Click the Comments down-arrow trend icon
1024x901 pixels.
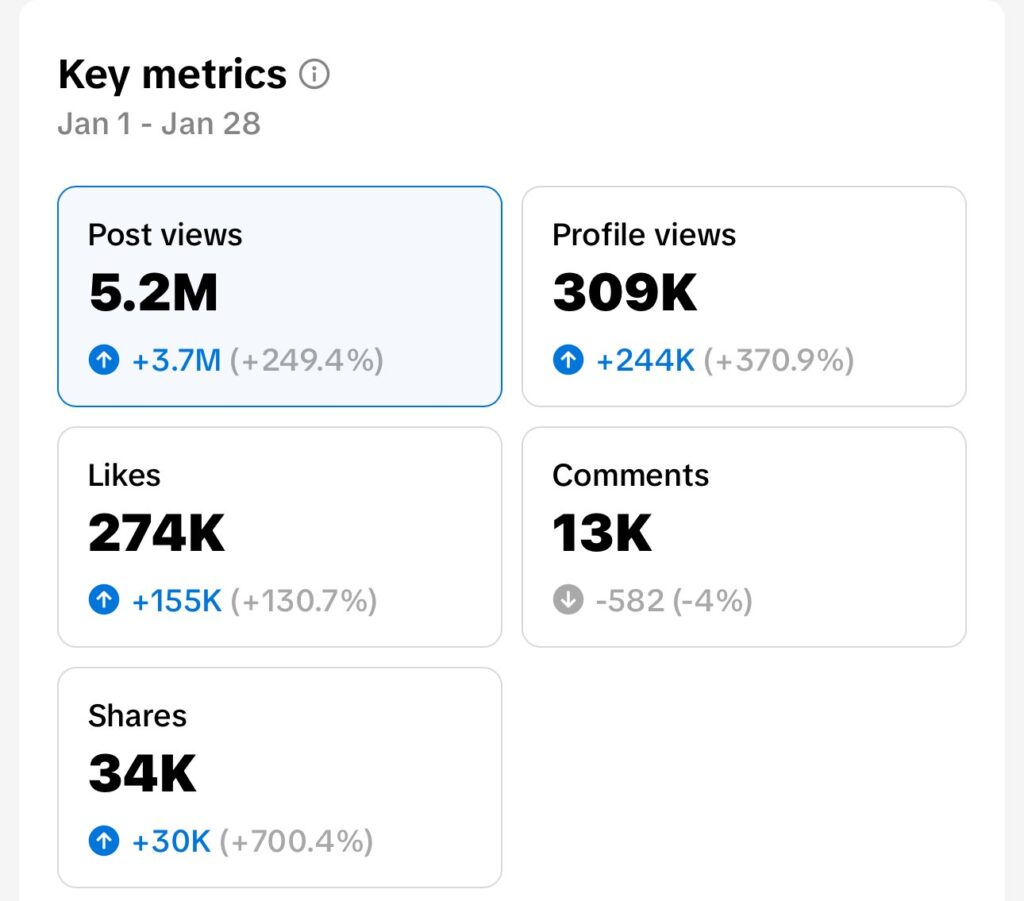pyautogui.click(x=568, y=600)
